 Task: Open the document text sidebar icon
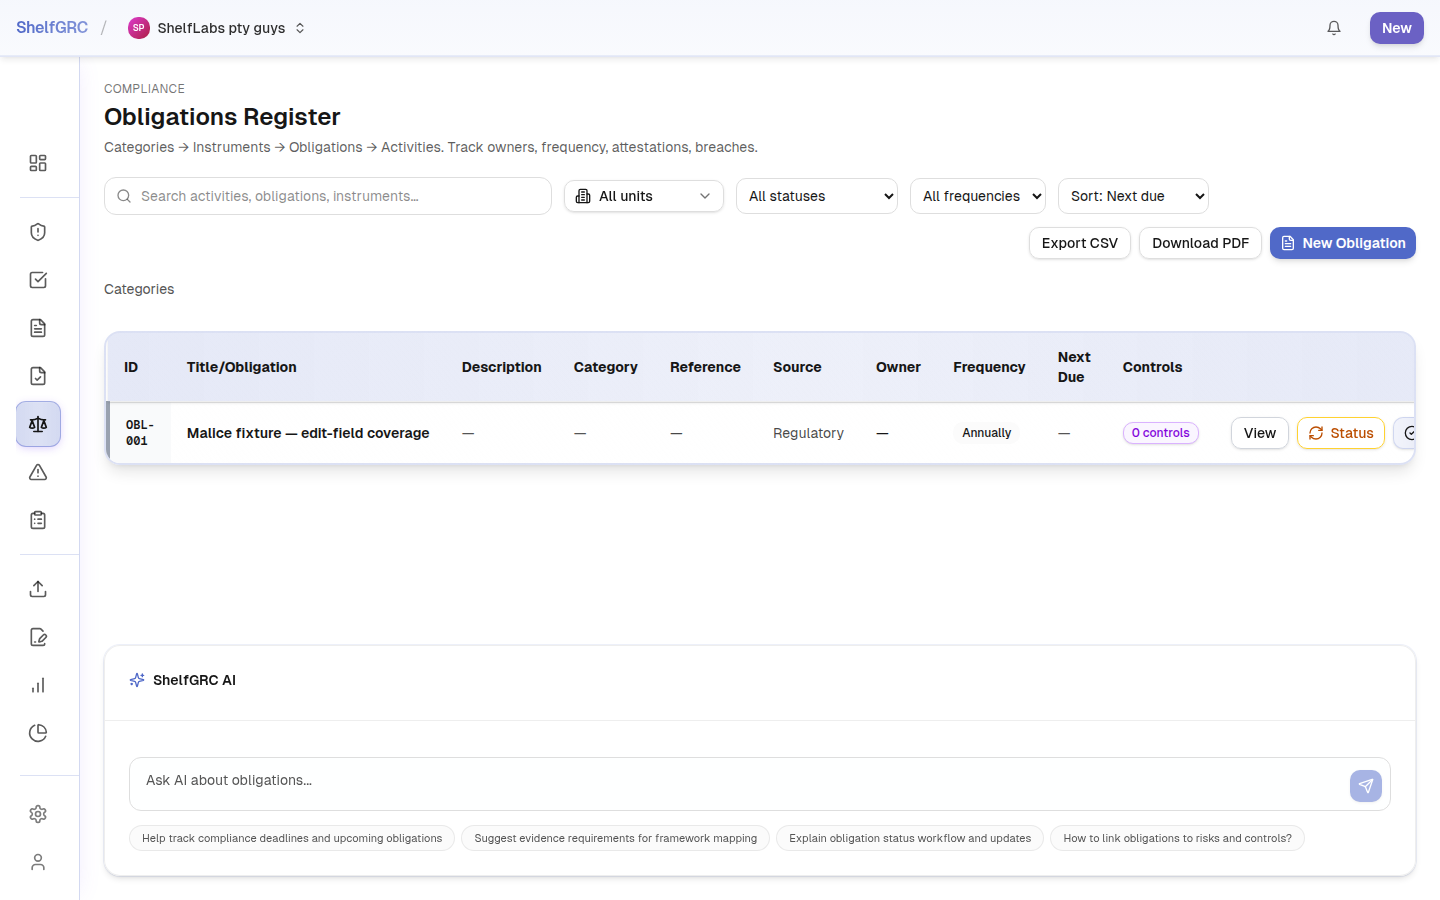38,328
